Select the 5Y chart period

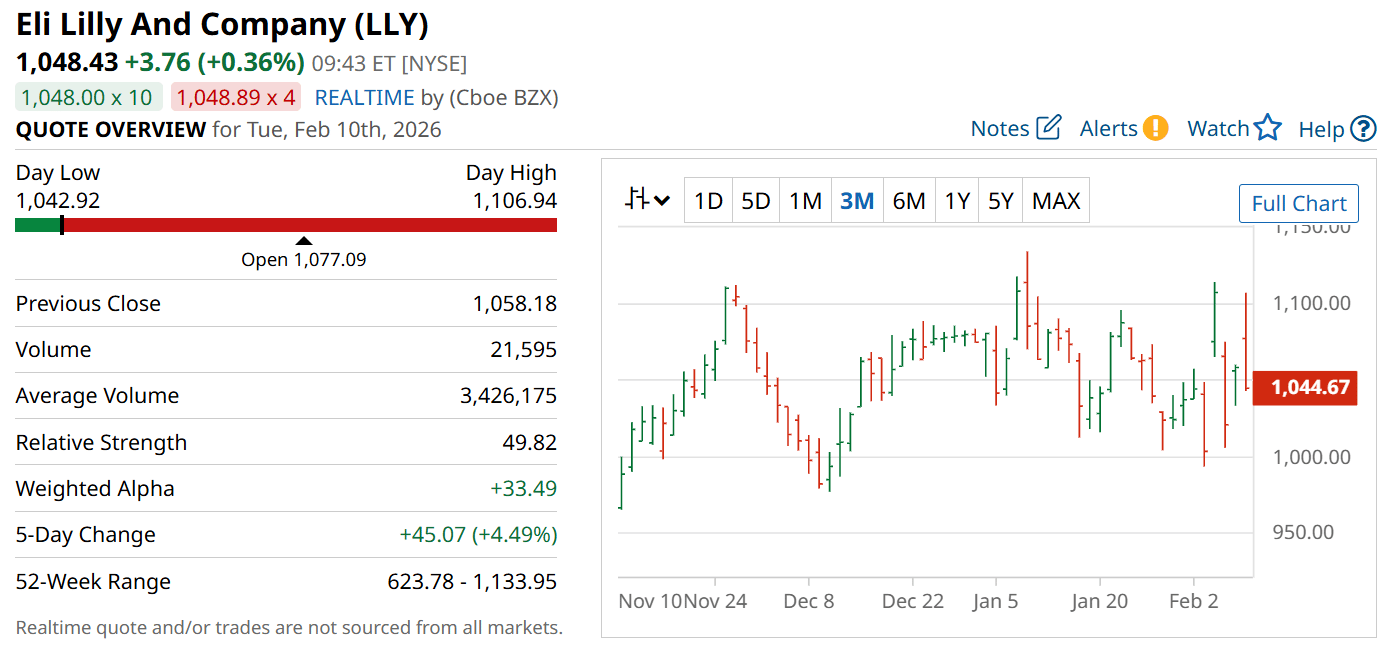click(1001, 201)
